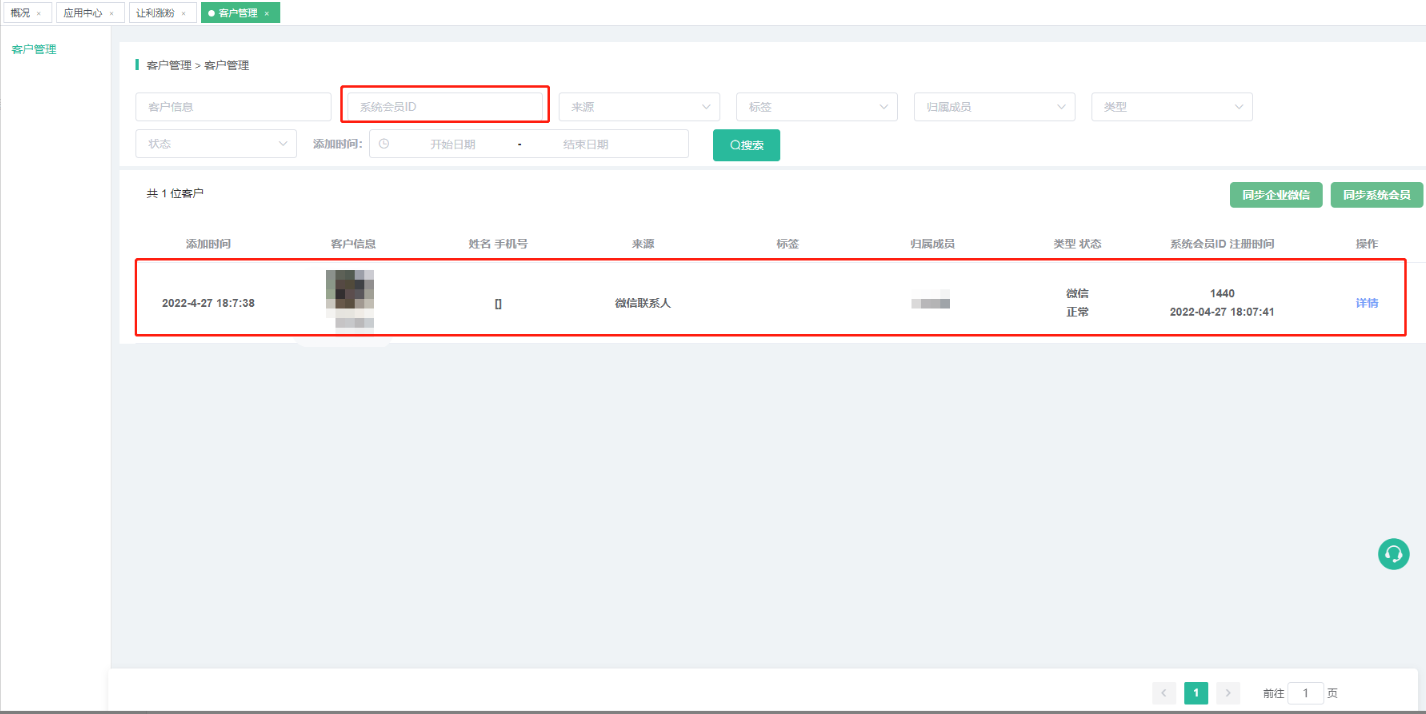The image size is (1426, 714).
Task: Click the next page arrow
Action: (1227, 693)
